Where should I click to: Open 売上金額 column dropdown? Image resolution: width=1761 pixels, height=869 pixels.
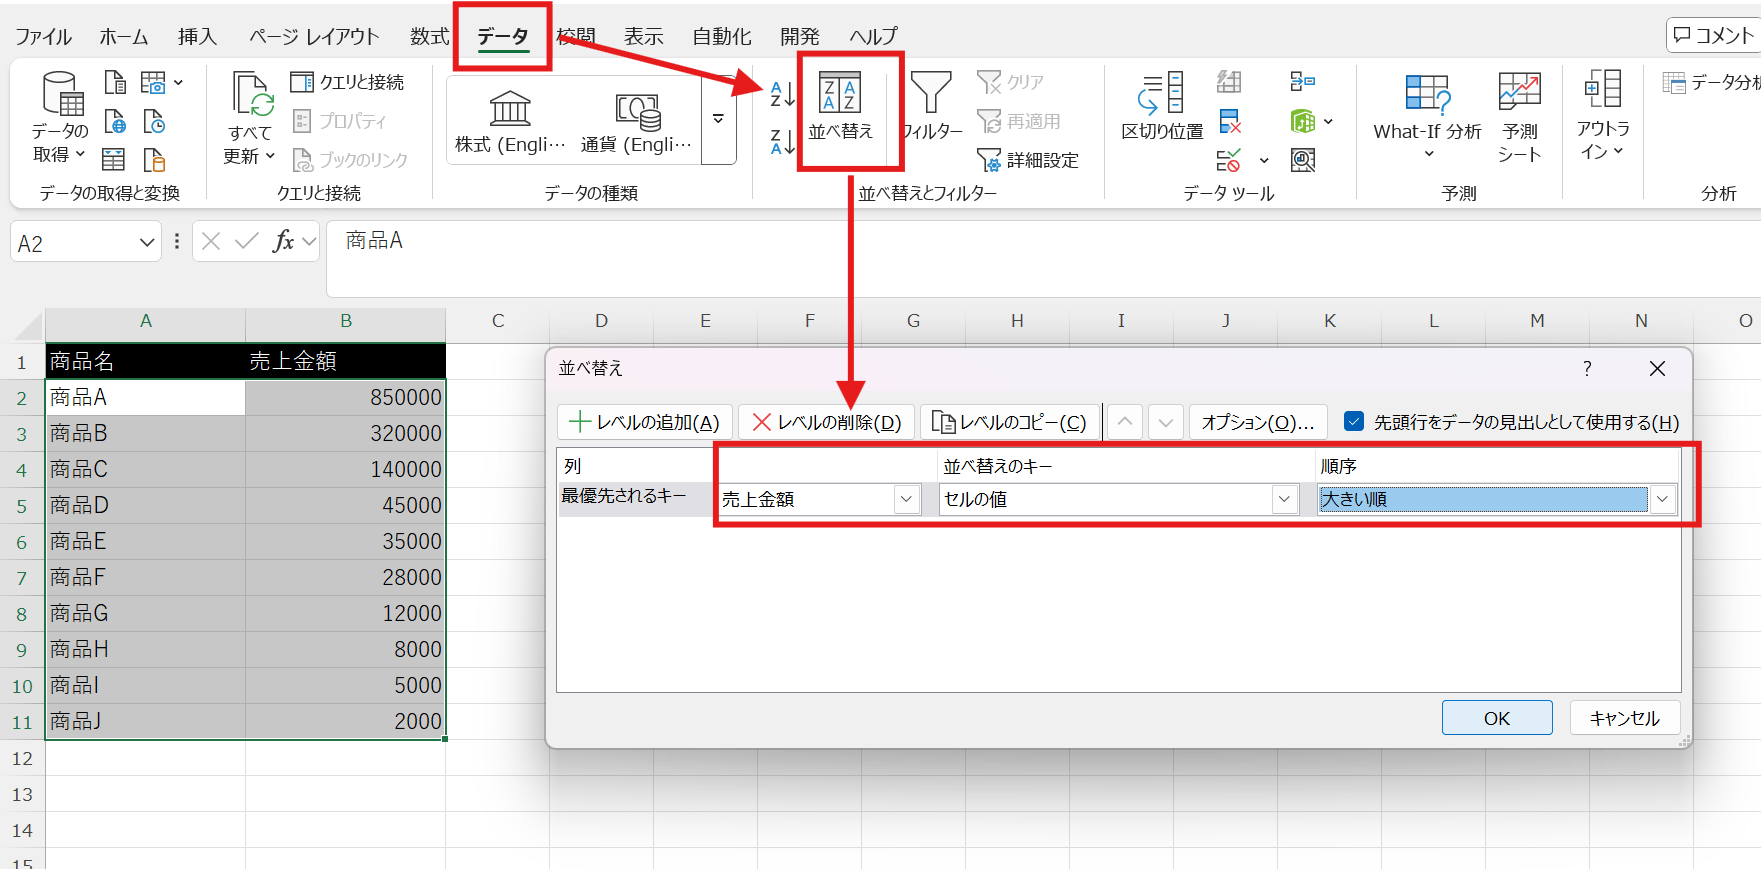click(x=907, y=499)
